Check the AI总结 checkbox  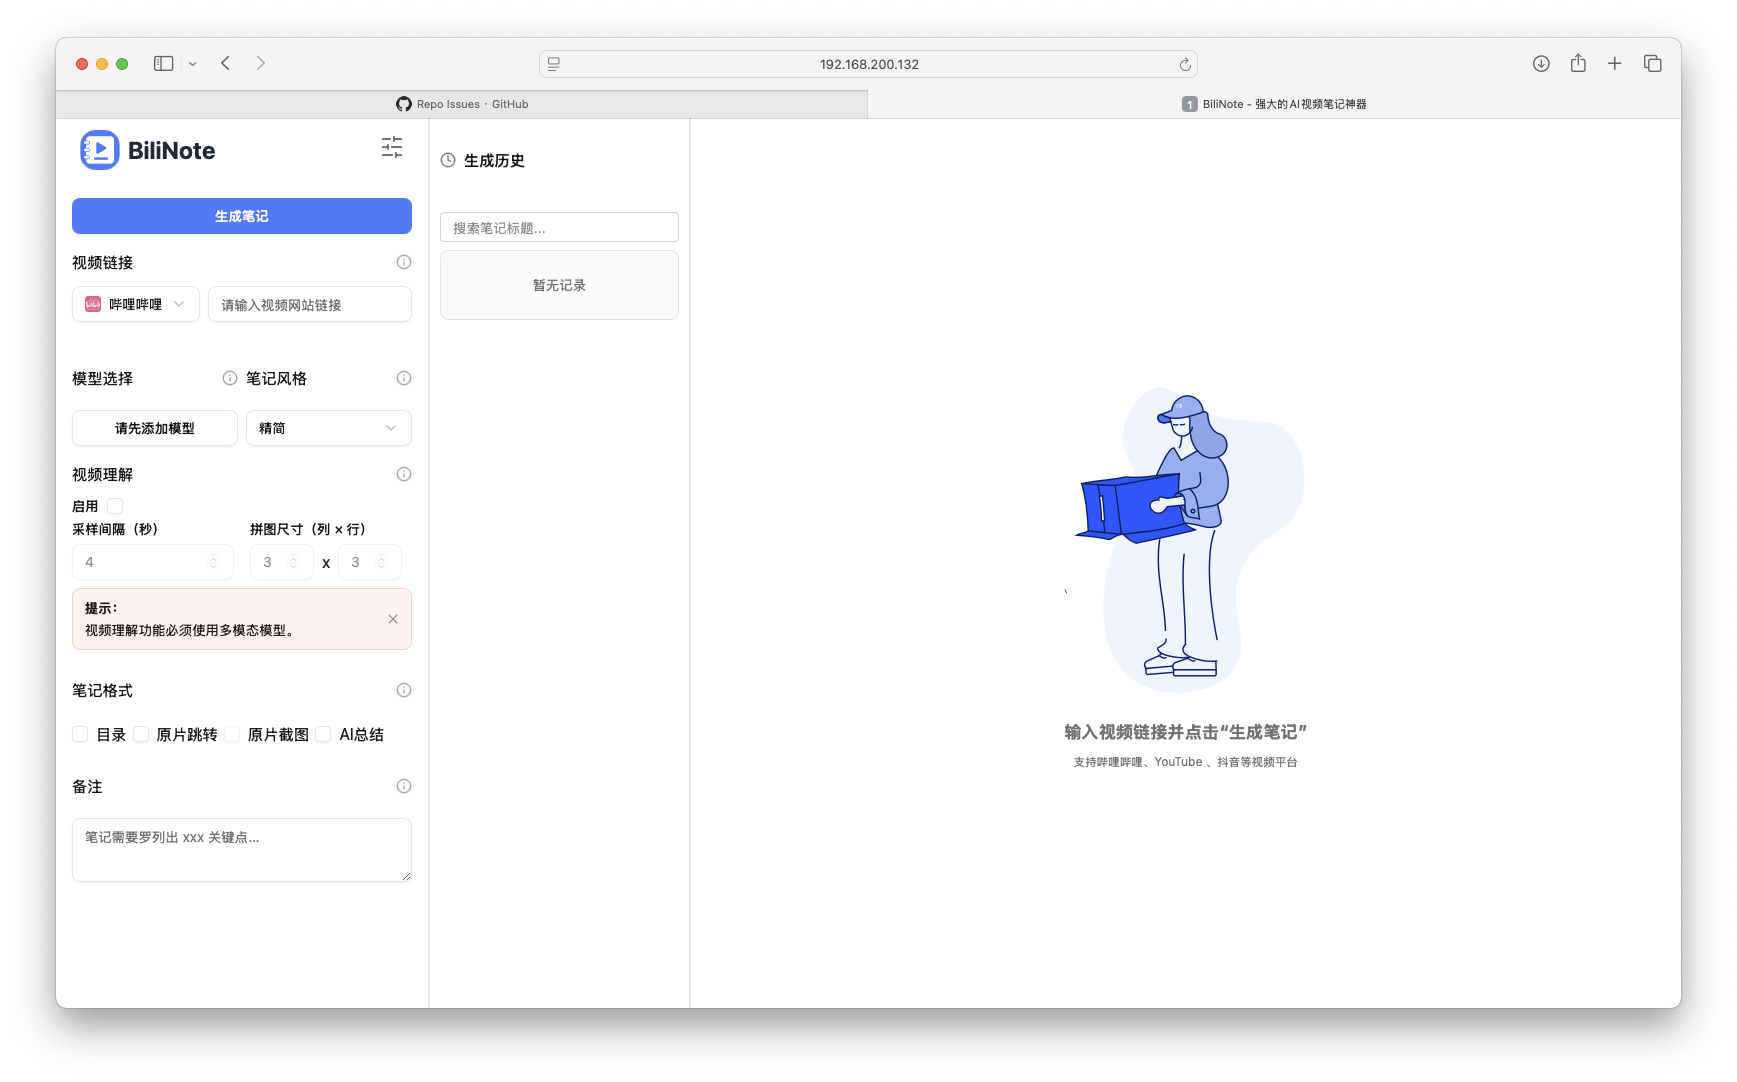pyautogui.click(x=323, y=734)
